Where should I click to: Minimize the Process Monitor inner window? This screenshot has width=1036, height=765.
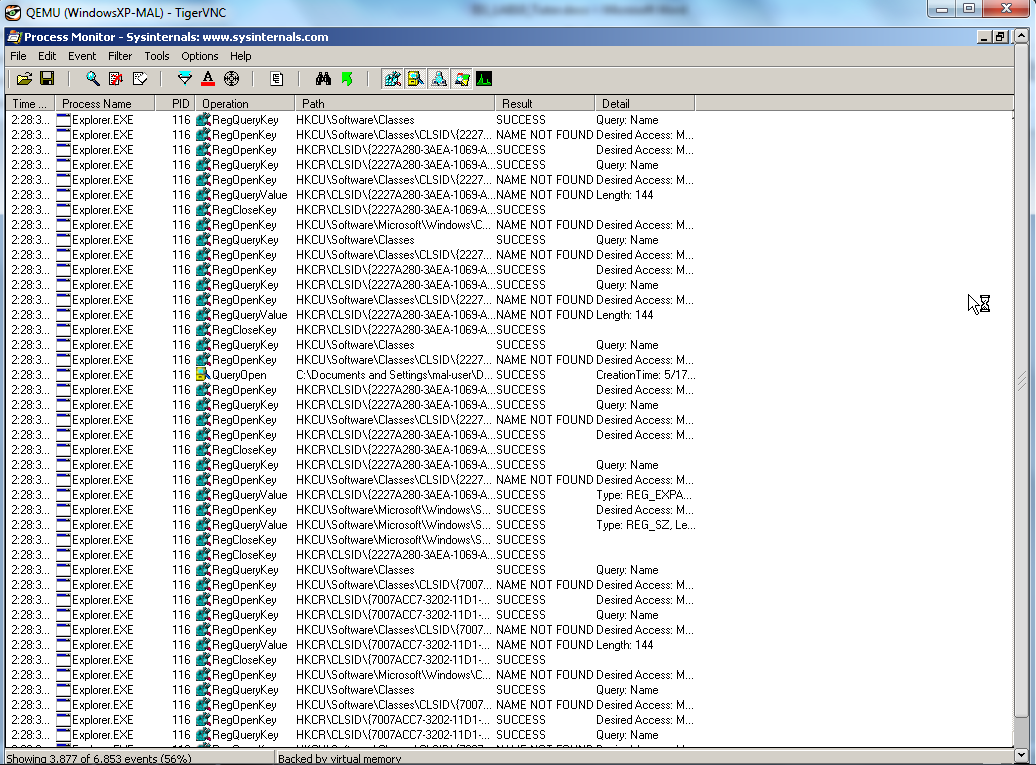(984, 37)
